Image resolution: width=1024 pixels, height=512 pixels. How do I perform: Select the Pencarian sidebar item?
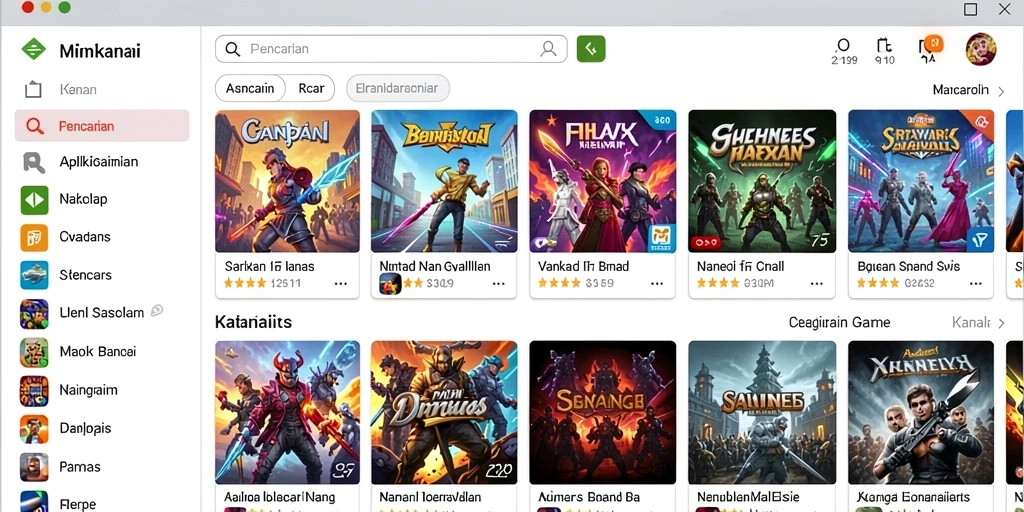point(102,126)
